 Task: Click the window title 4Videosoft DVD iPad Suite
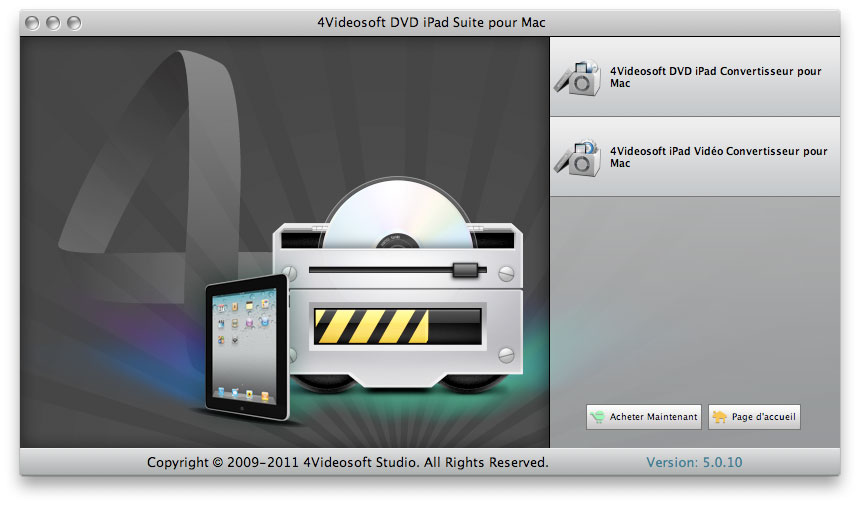click(430, 22)
